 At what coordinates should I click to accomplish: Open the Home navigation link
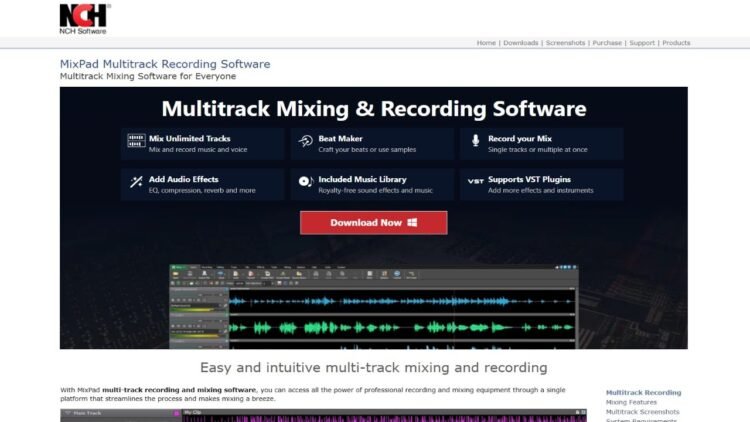tap(486, 43)
